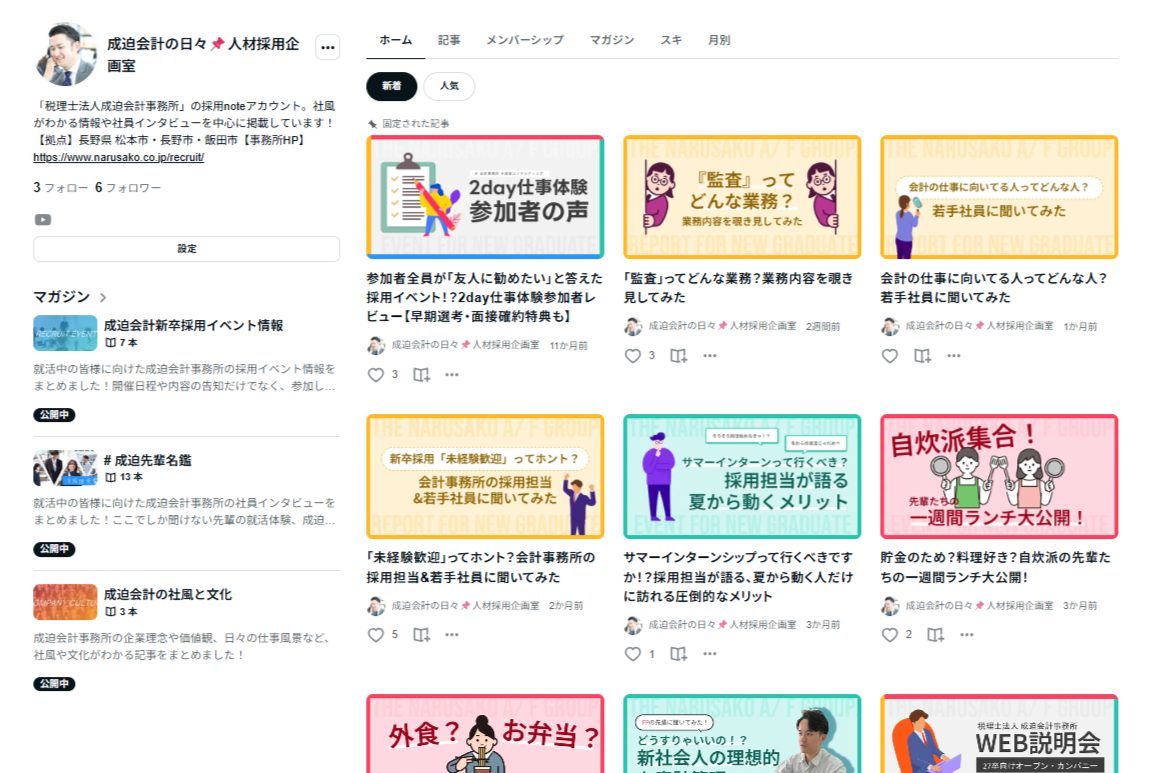Screen dimensions: 1160x773
Task: Switch to the 人気 sort filter
Action: [x=449, y=87]
